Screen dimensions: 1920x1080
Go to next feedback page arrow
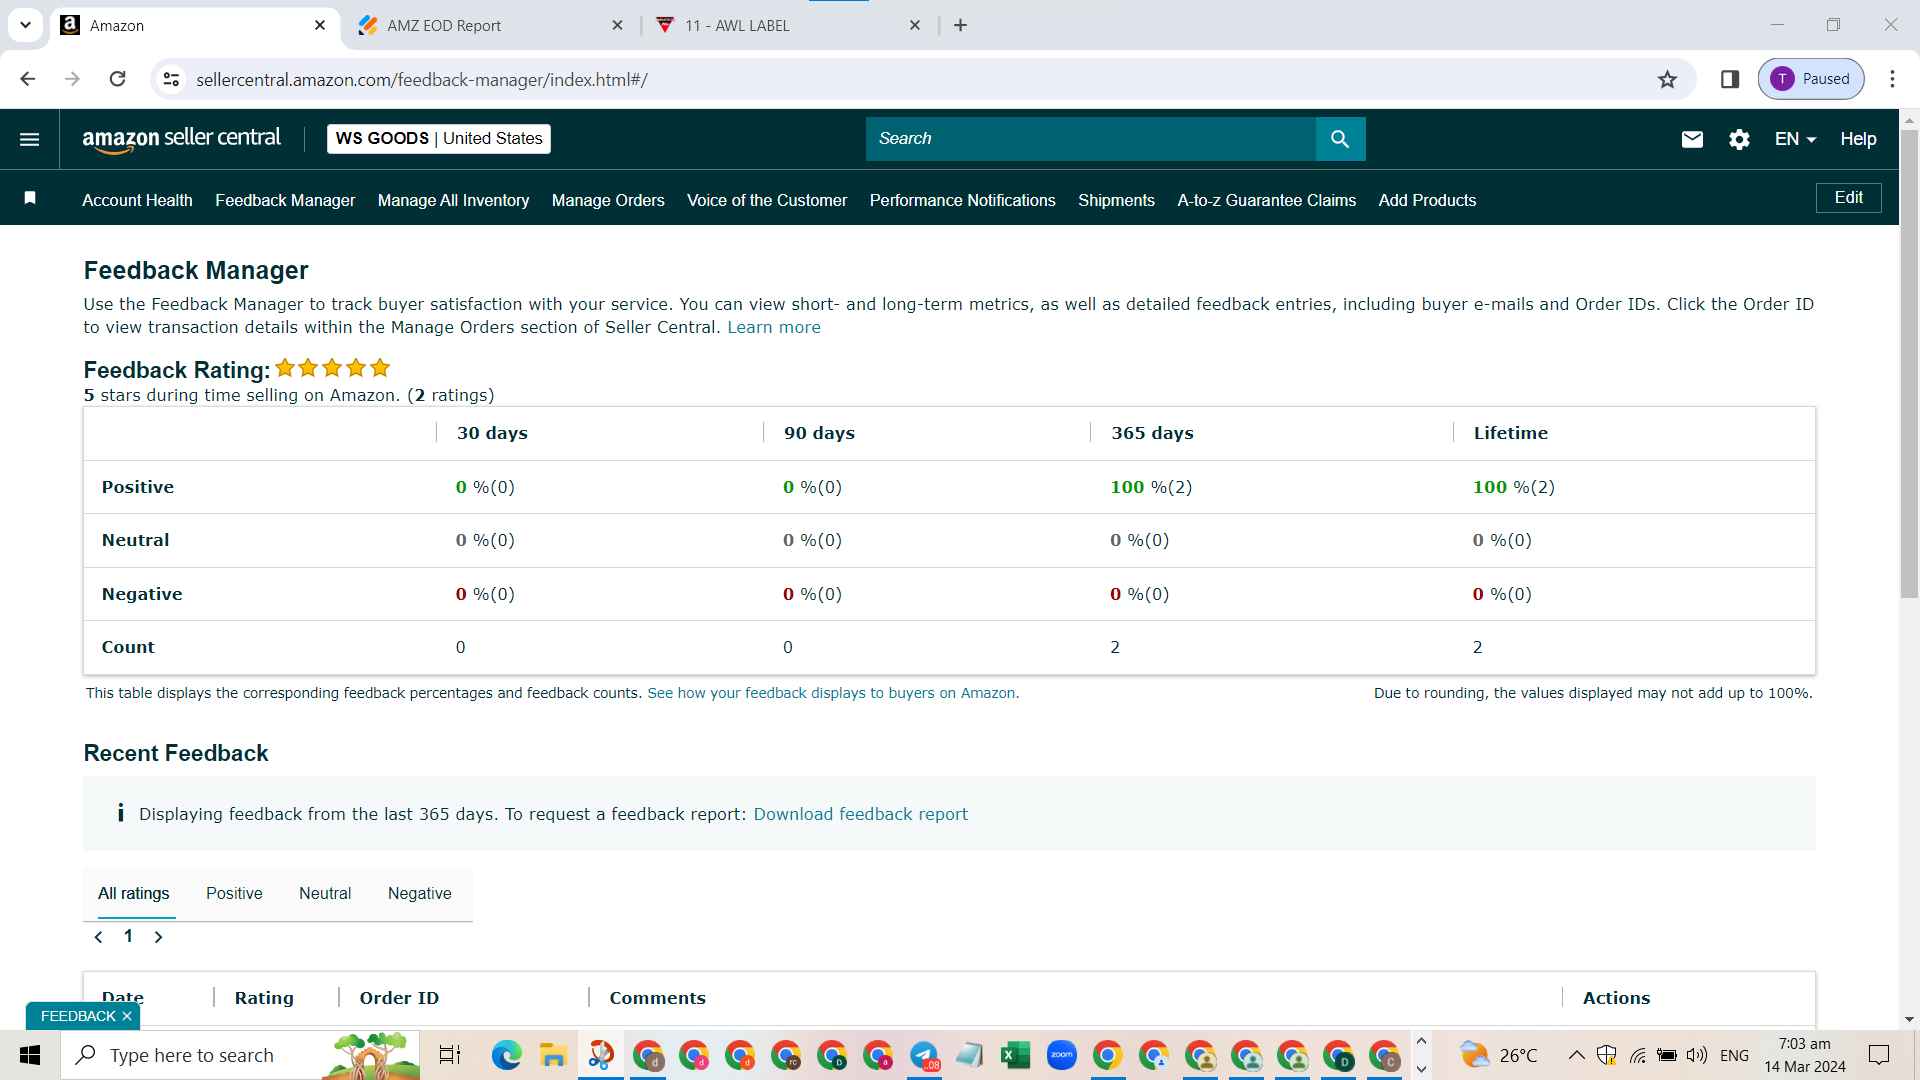click(158, 937)
